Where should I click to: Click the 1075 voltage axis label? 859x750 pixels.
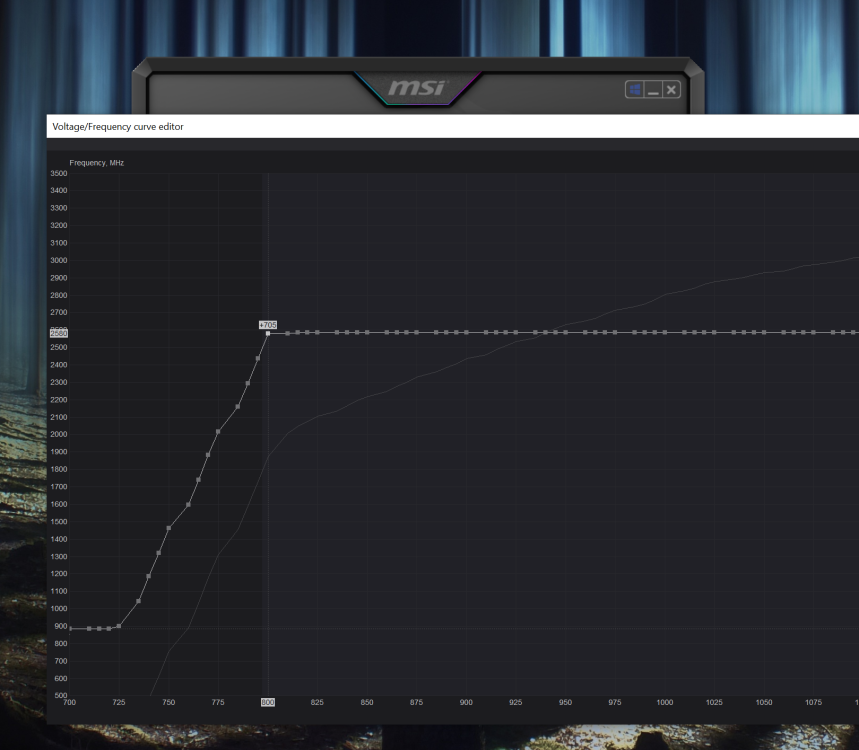coord(814,702)
